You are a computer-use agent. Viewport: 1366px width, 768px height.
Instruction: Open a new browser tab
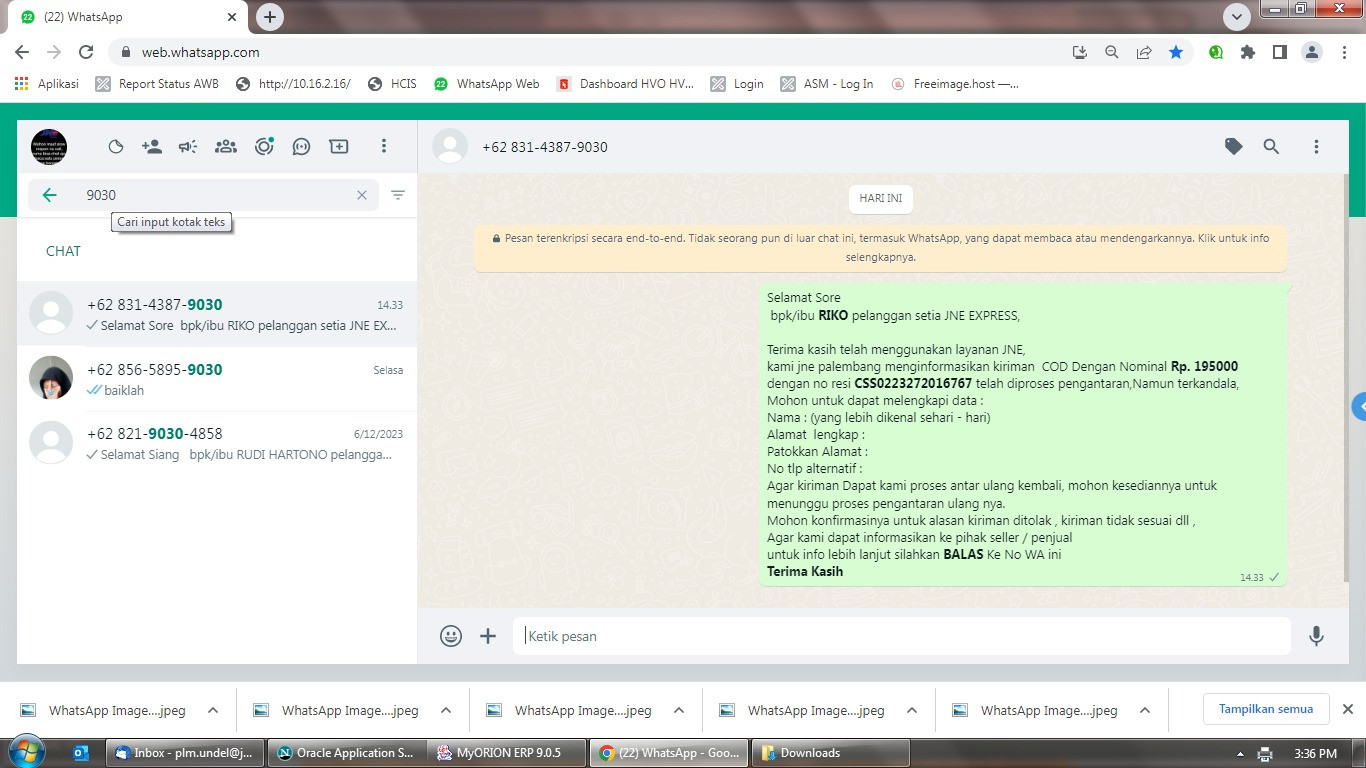[270, 17]
